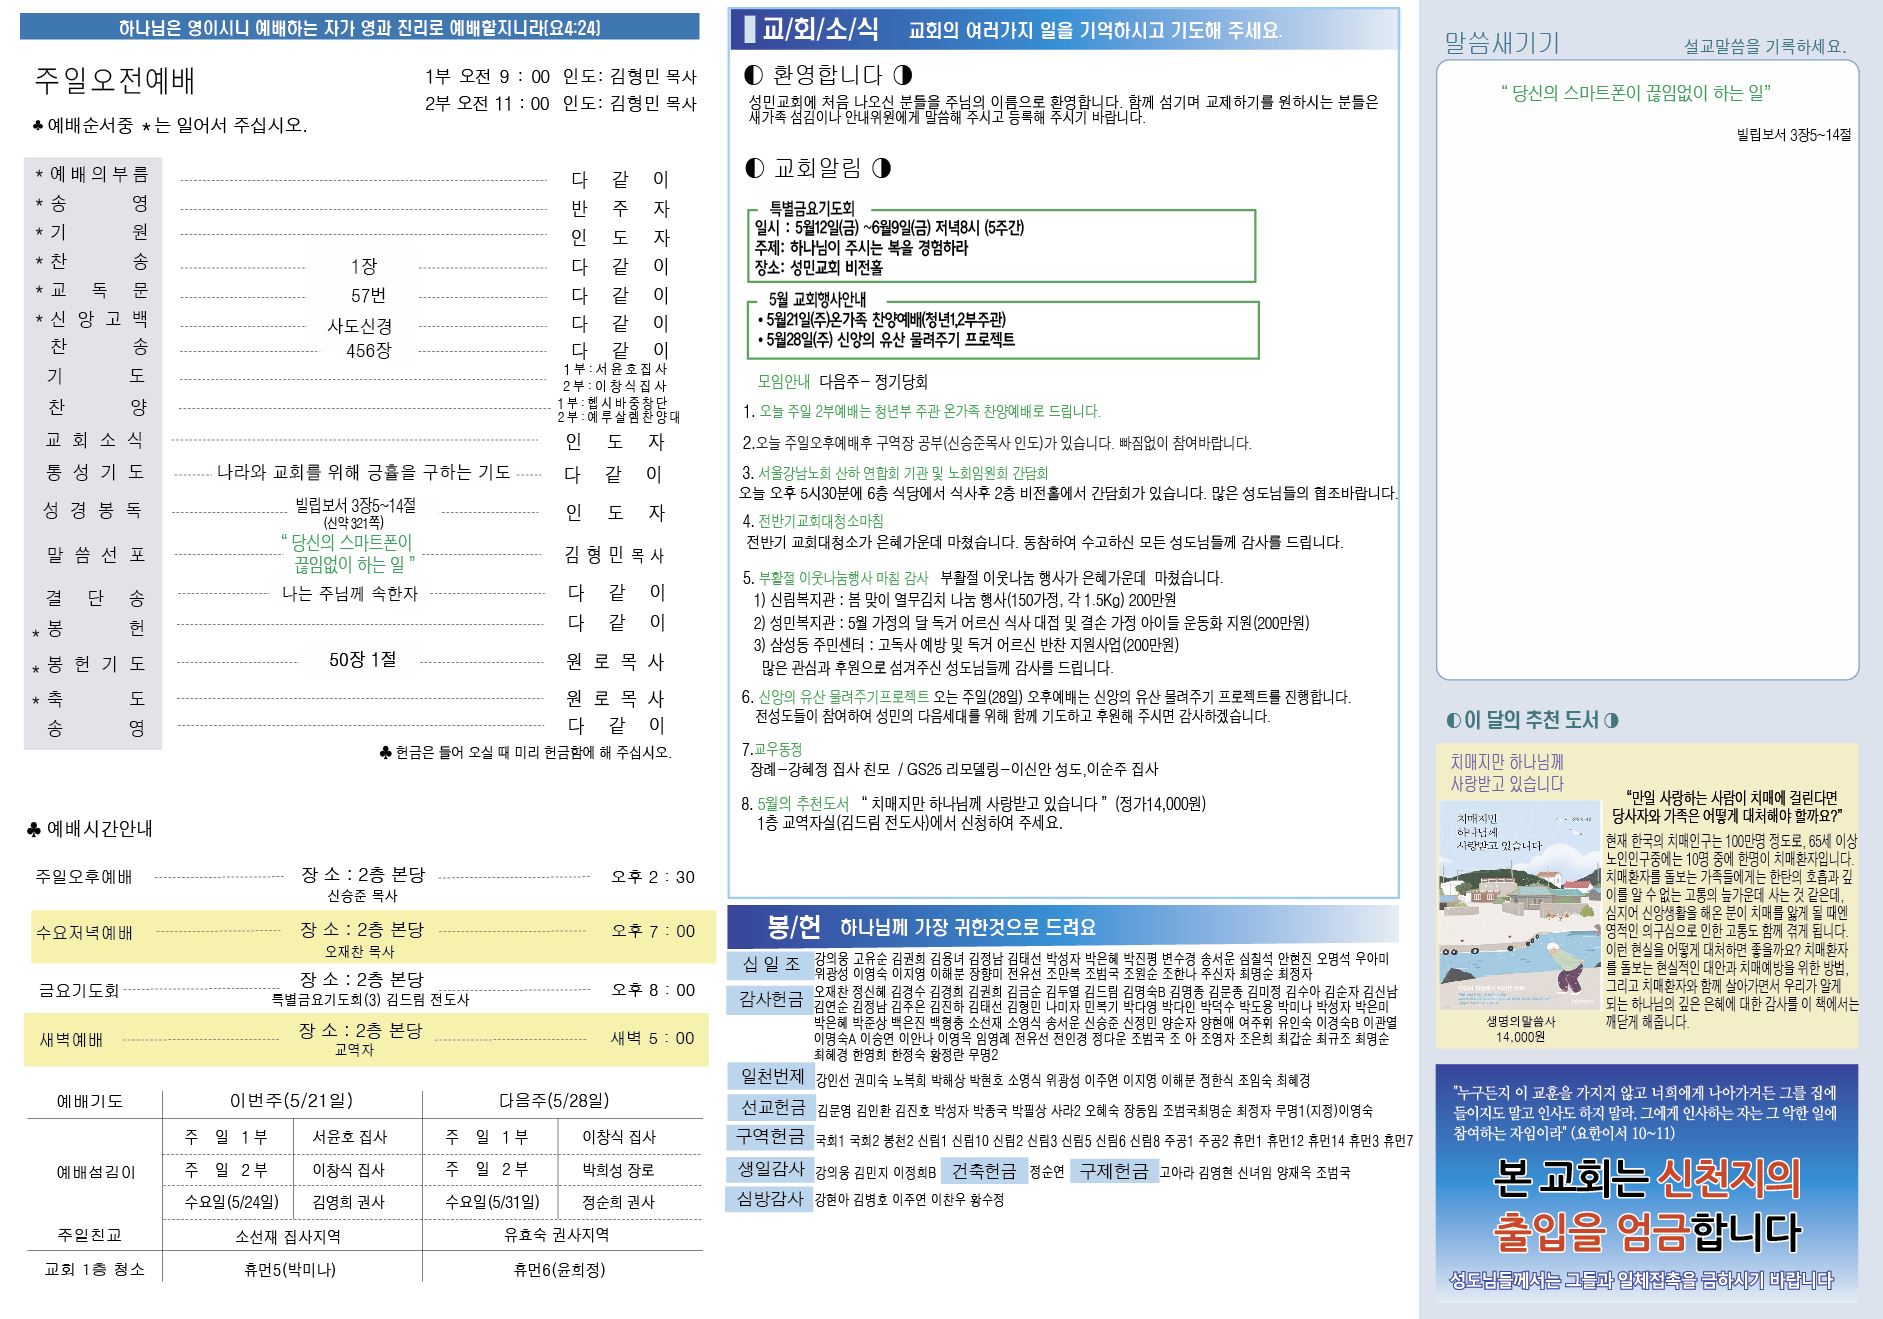Viewport: 1883px width, 1319px height.
Task: Click the 주일오후예배 row label
Action: 84,877
